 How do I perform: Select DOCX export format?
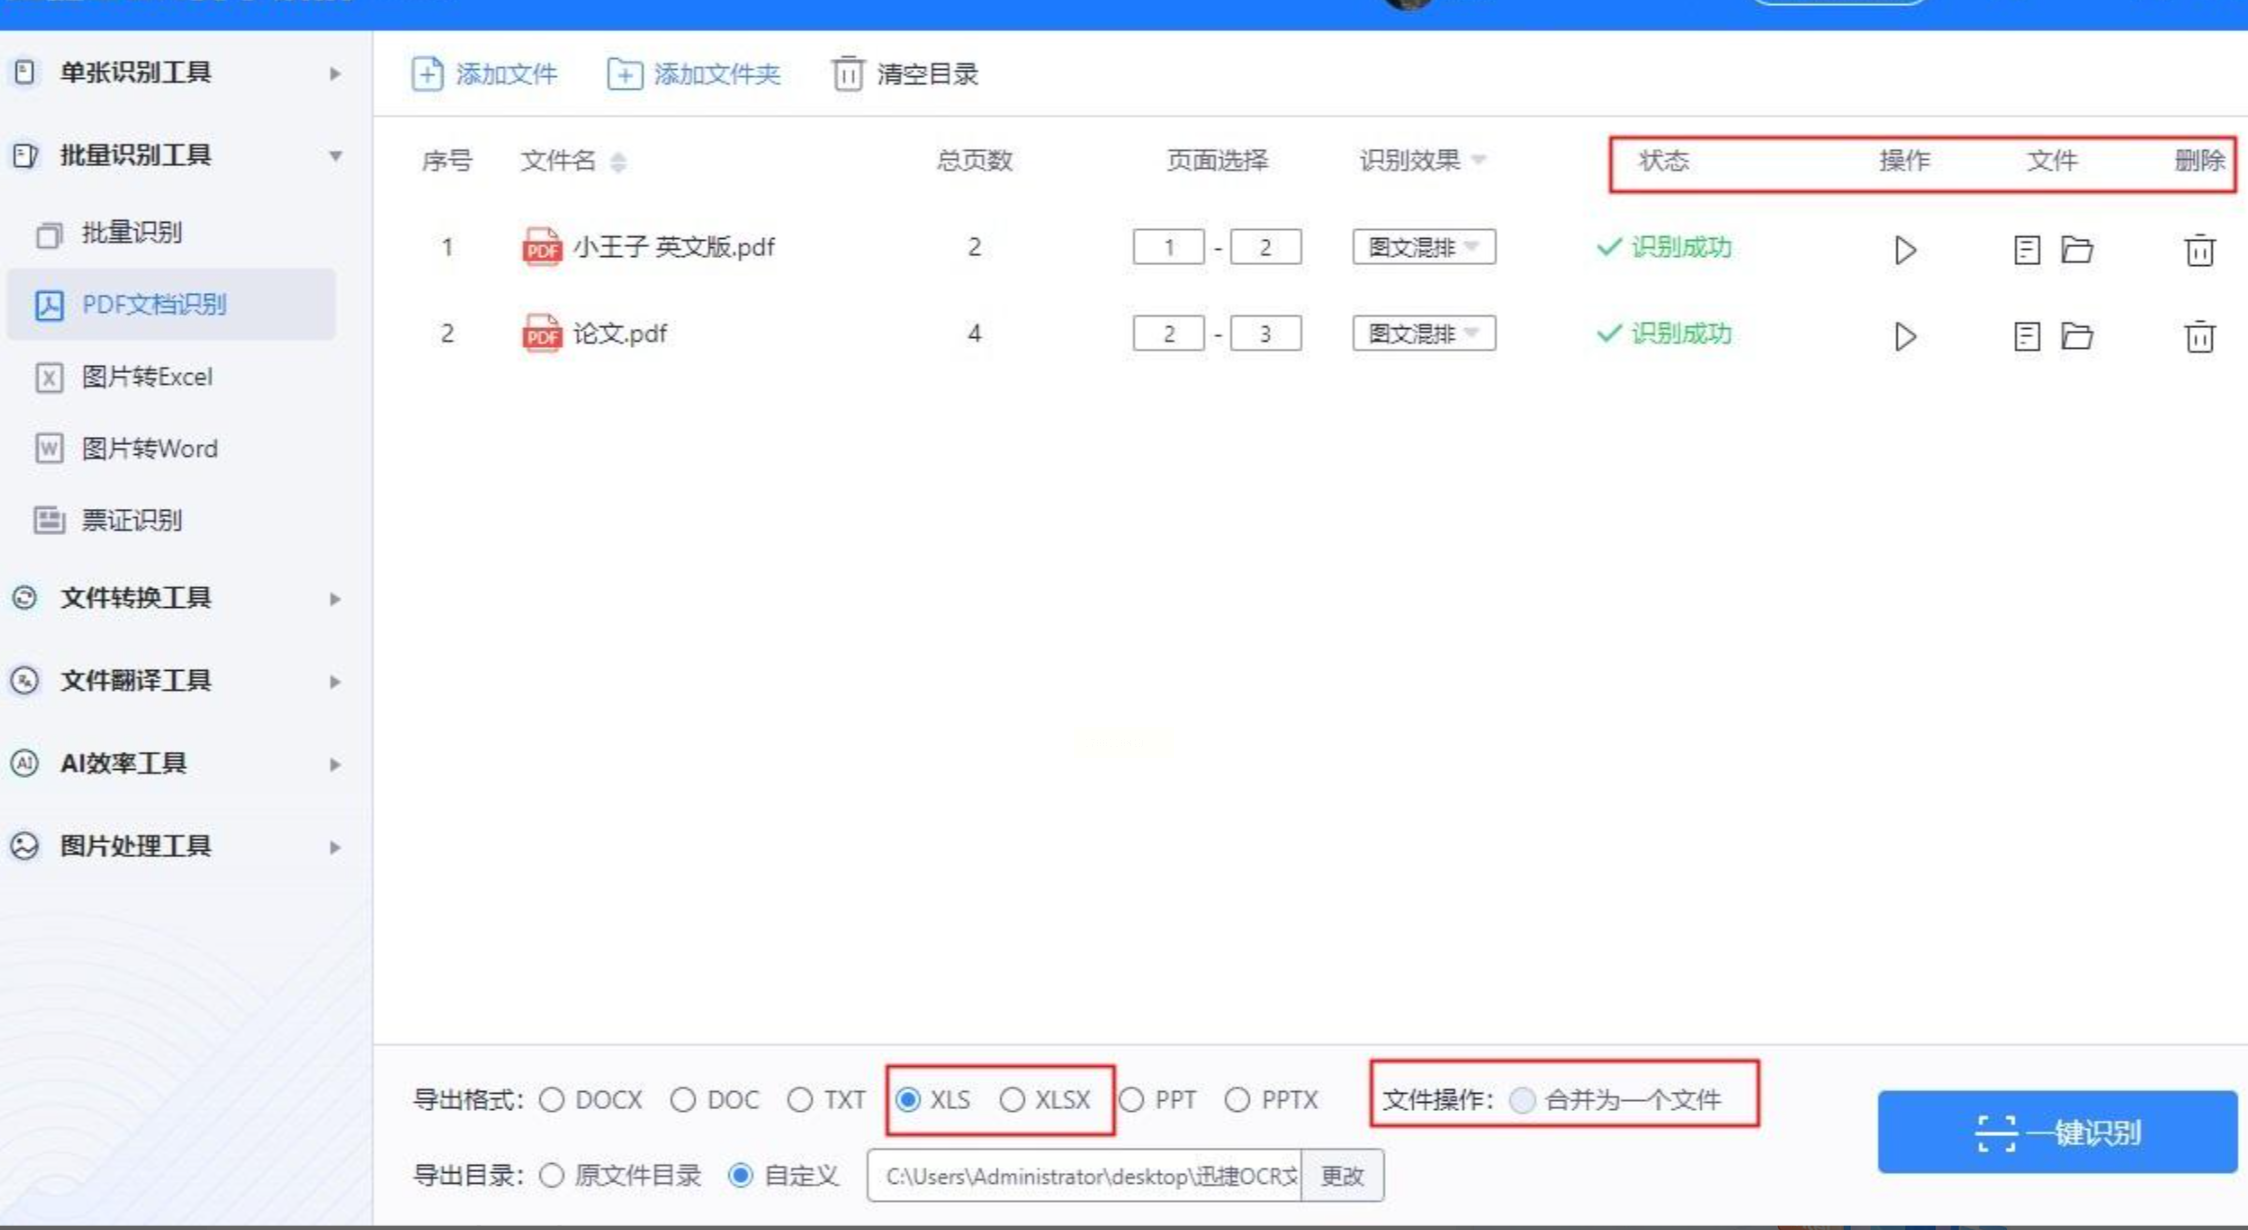point(552,1100)
